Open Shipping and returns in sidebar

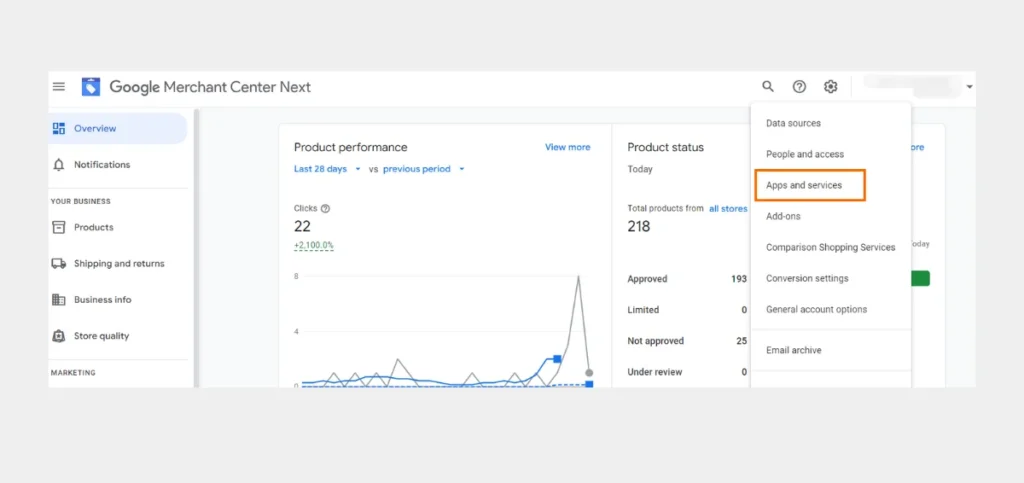pos(118,264)
